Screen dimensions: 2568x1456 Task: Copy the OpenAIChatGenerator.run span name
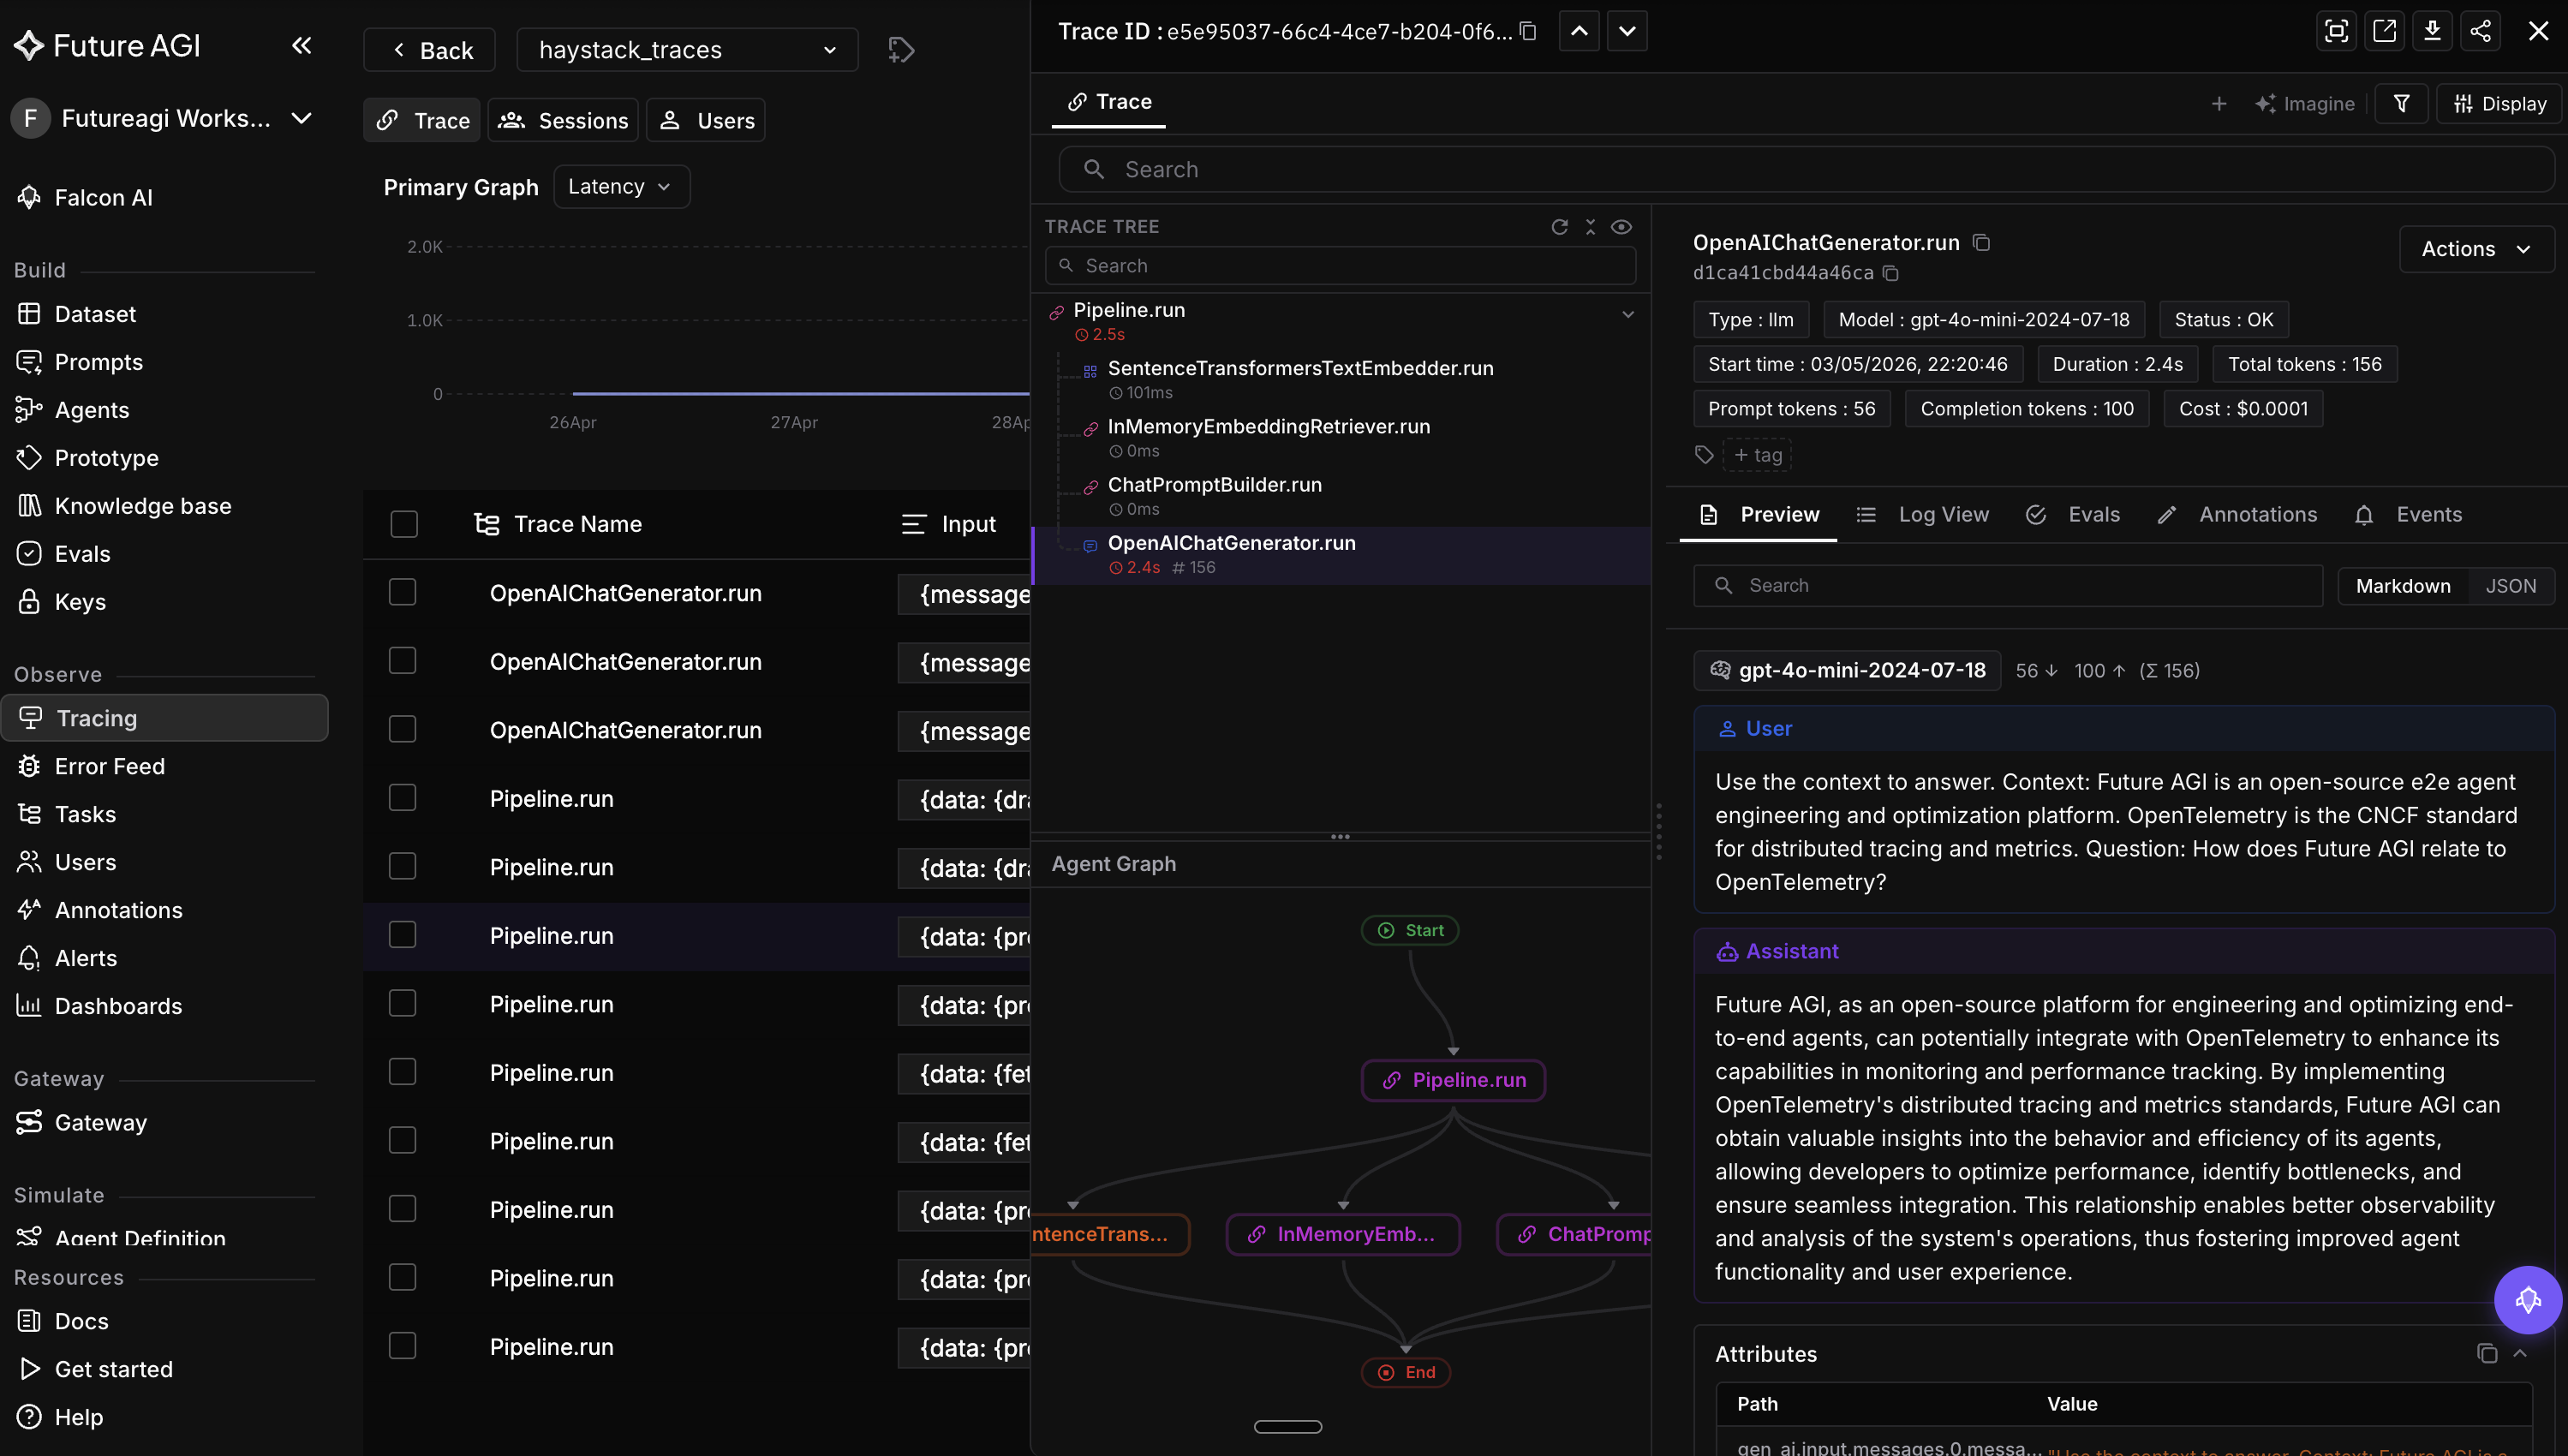[1981, 243]
